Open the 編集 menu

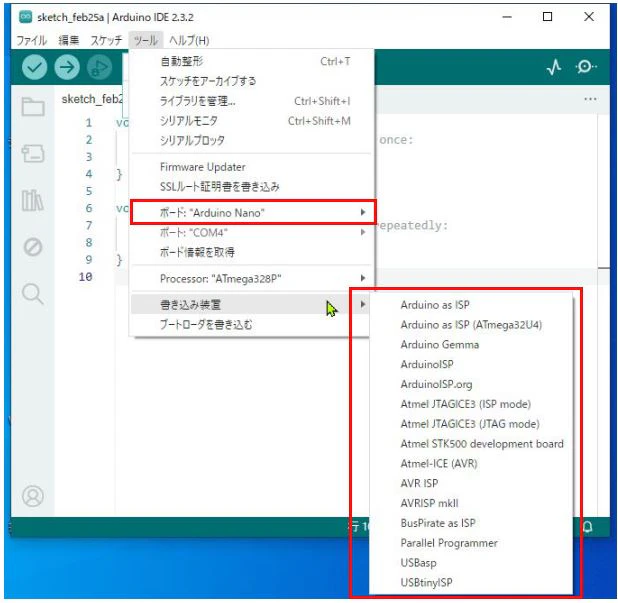point(69,40)
